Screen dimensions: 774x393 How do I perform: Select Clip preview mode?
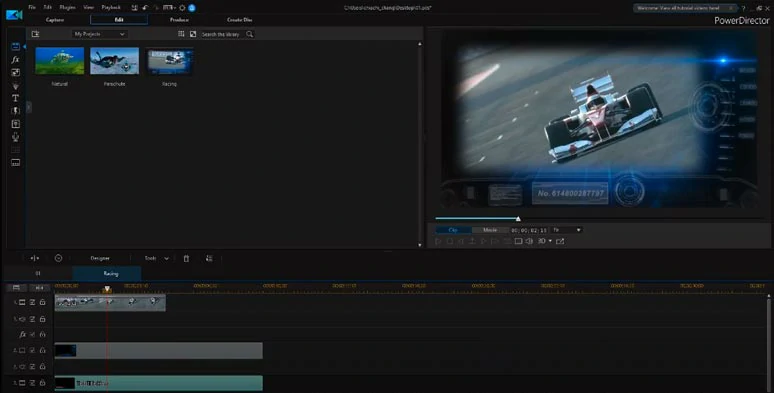[453, 230]
